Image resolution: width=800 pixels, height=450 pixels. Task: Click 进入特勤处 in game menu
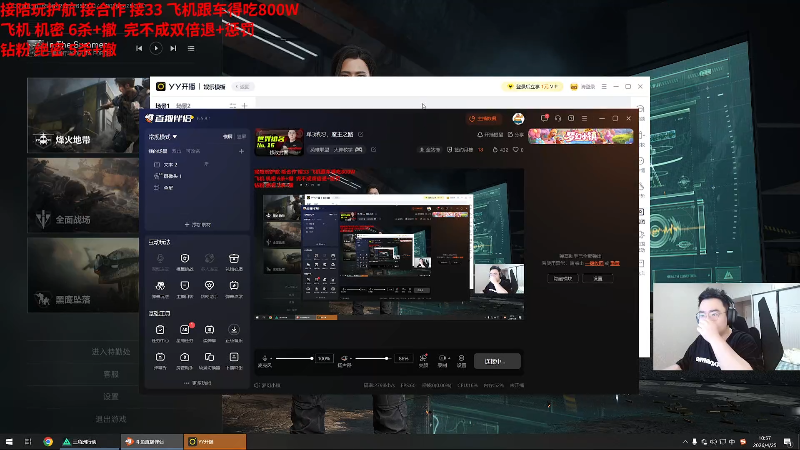[111, 352]
